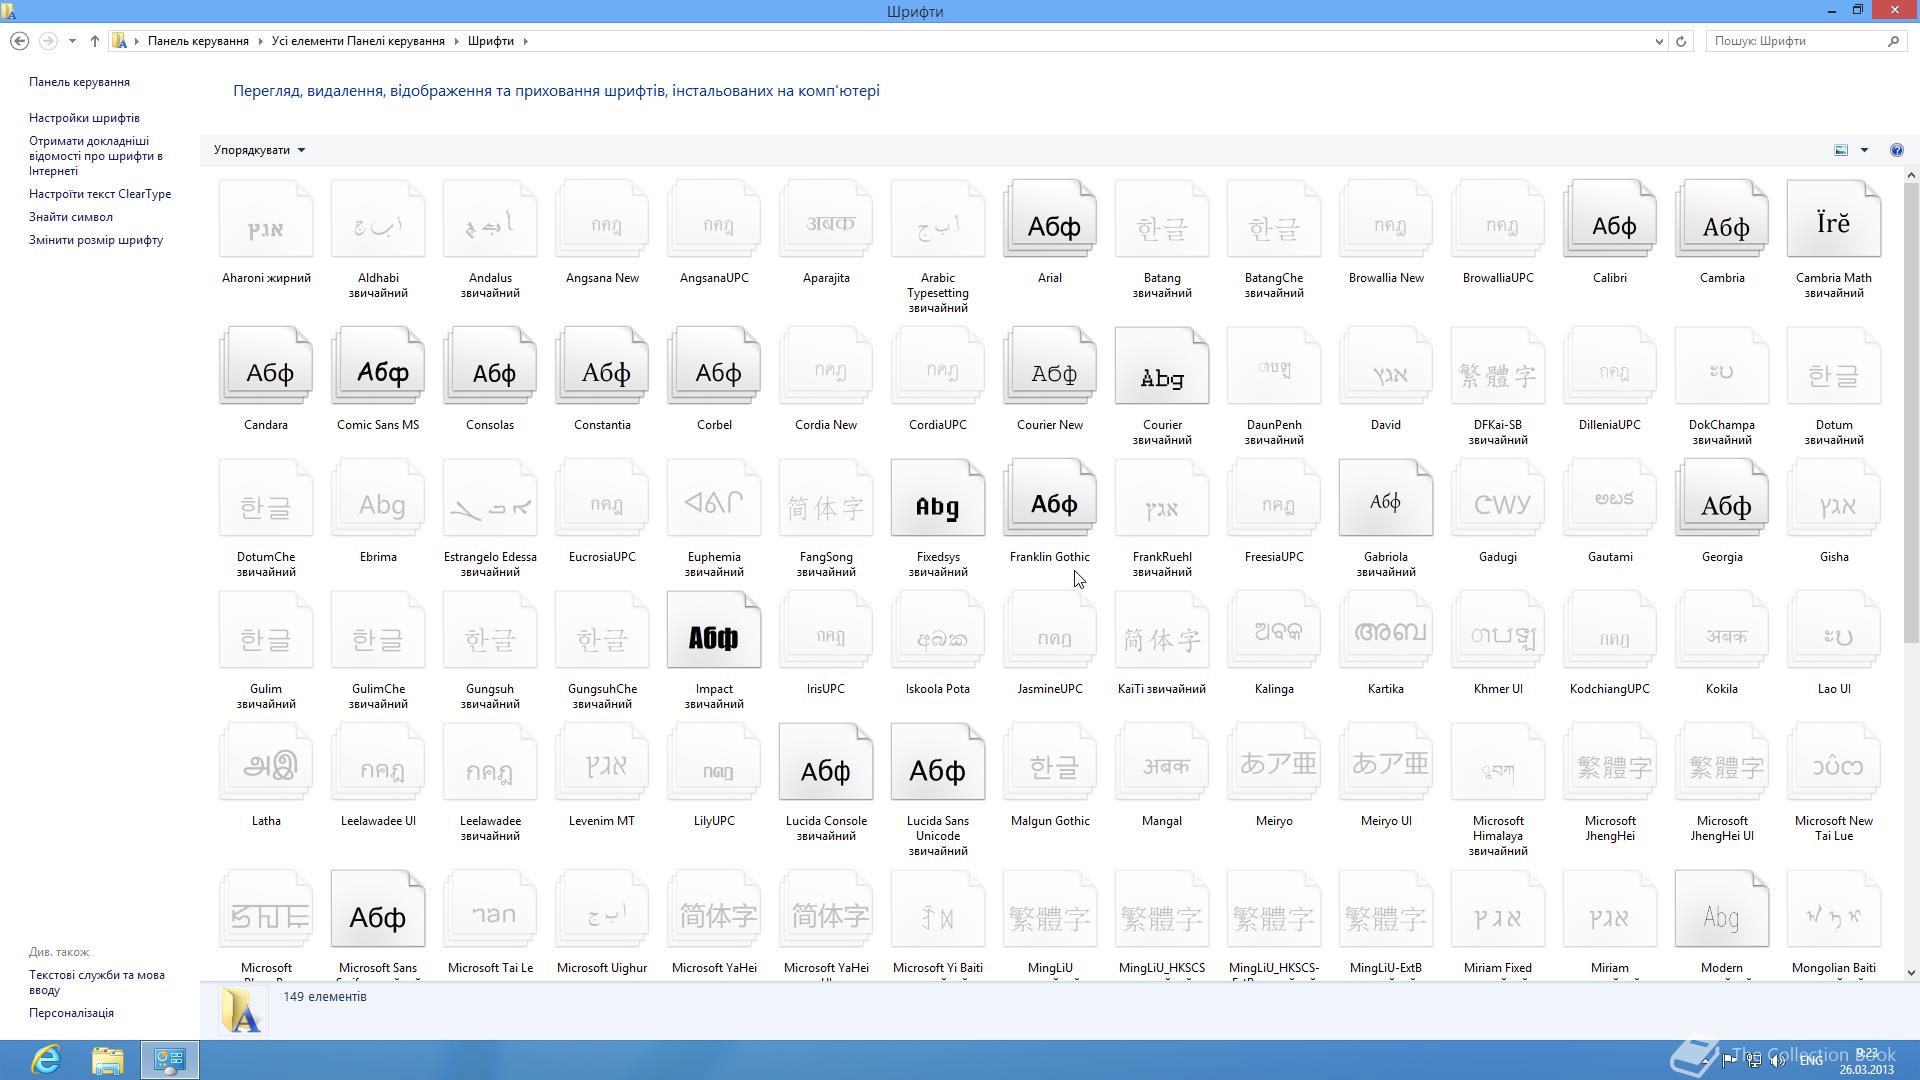
Task: Expand the address bar history dropdown
Action: click(1659, 41)
